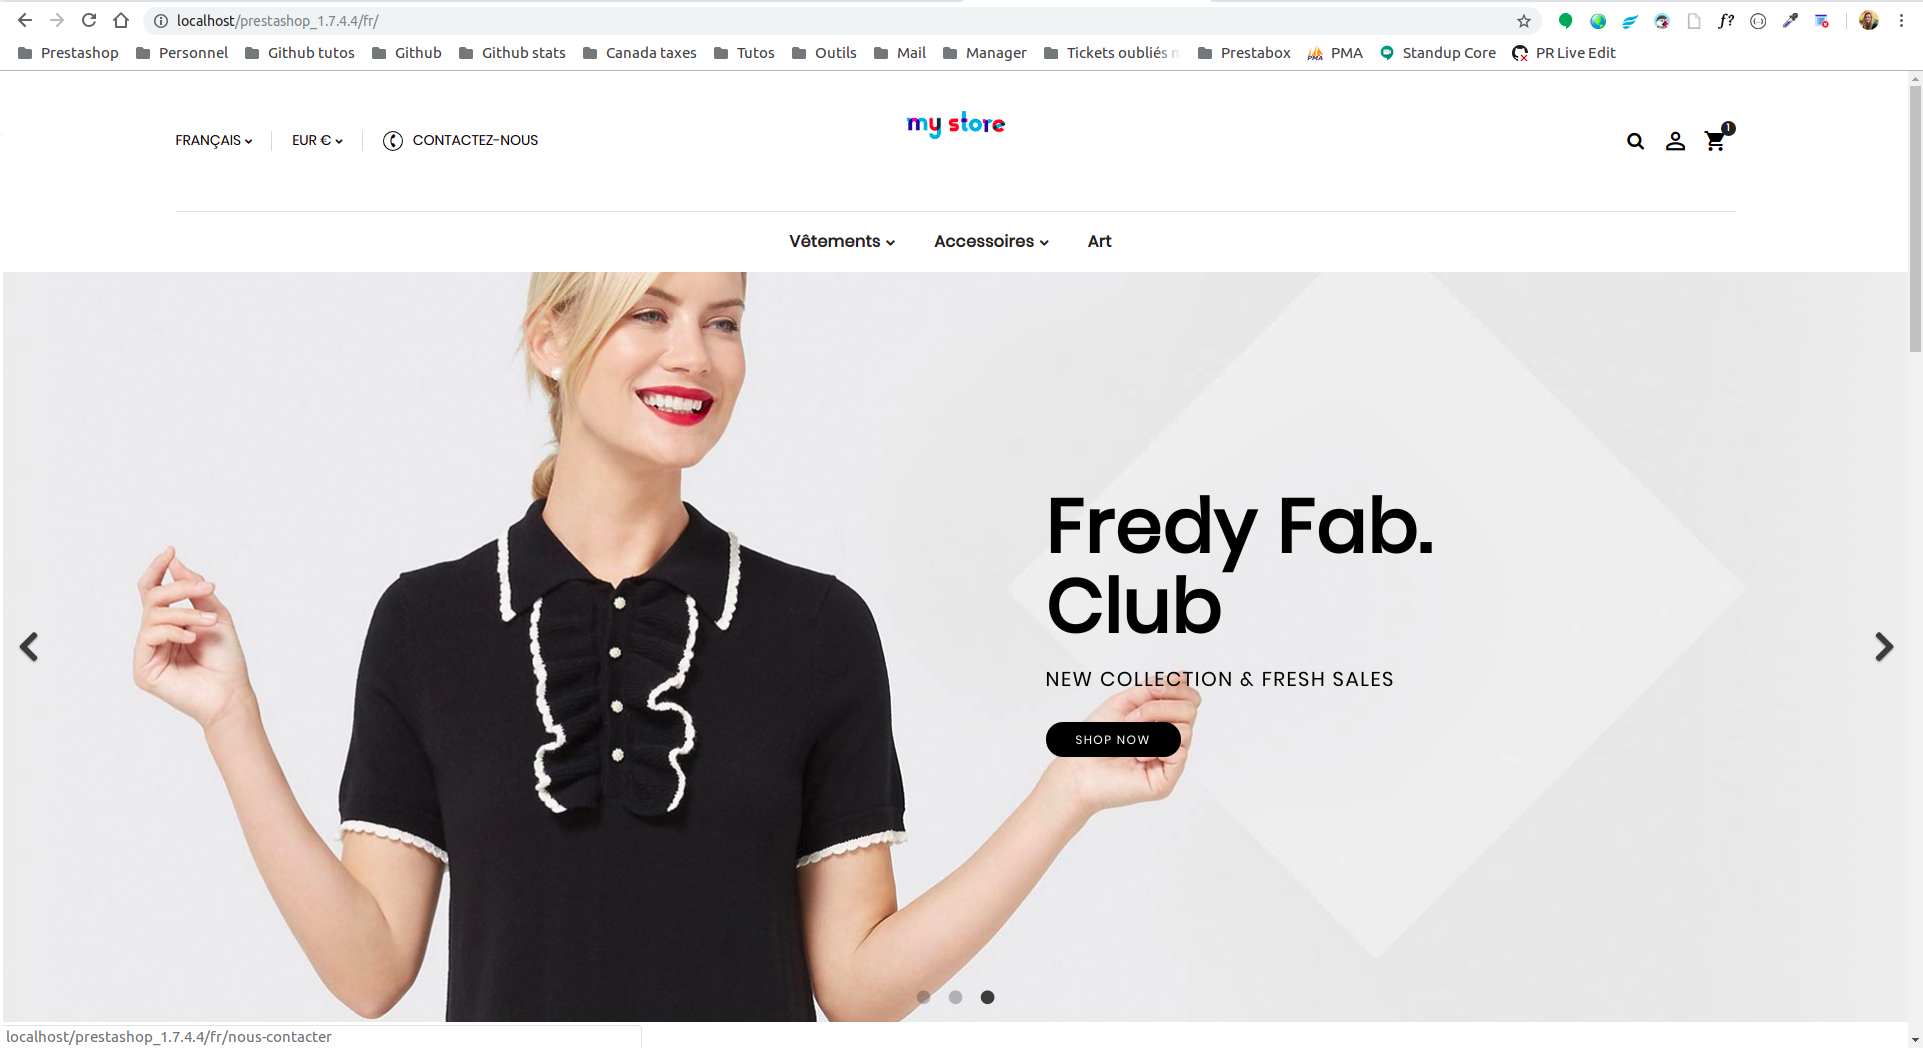This screenshot has height=1048, width=1923.
Task: Select the first carousel dot
Action: click(x=923, y=997)
